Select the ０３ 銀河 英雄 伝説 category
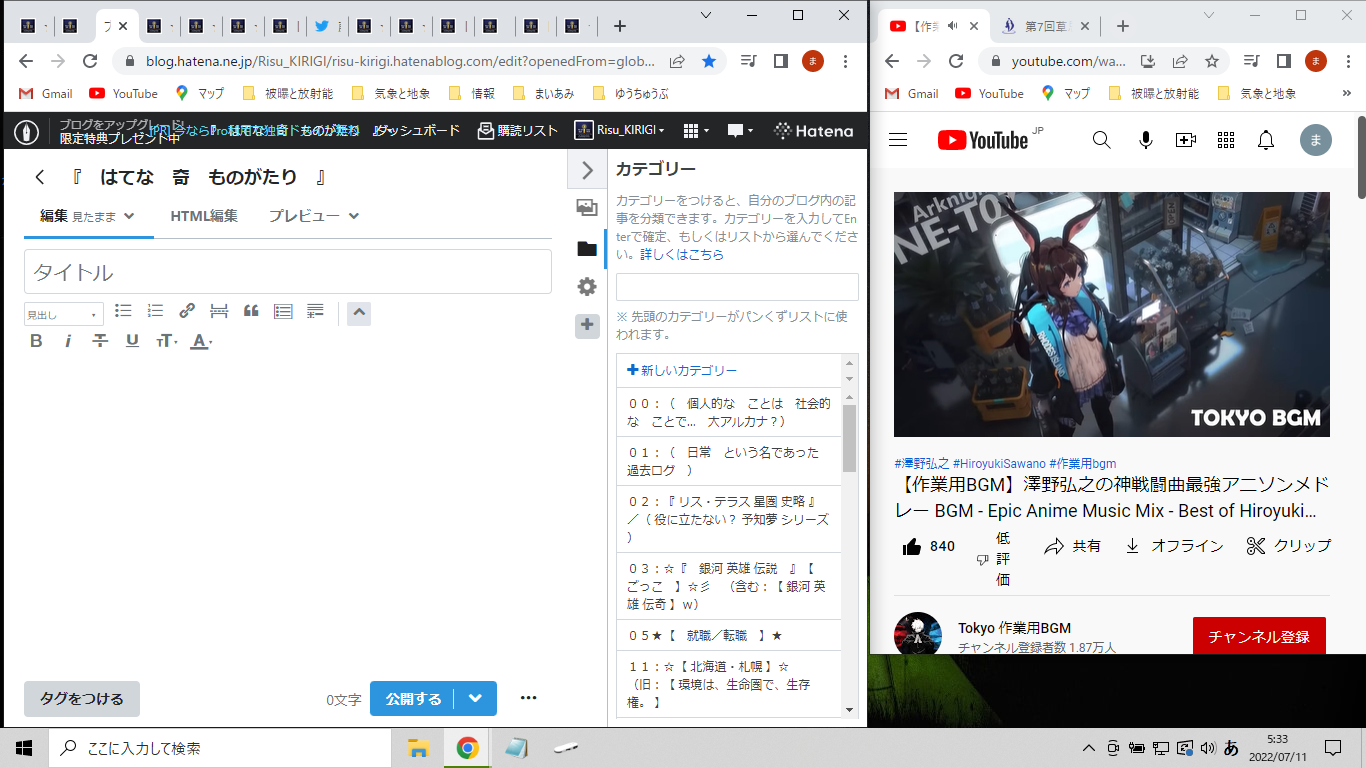This screenshot has width=1366, height=768. (x=729, y=586)
